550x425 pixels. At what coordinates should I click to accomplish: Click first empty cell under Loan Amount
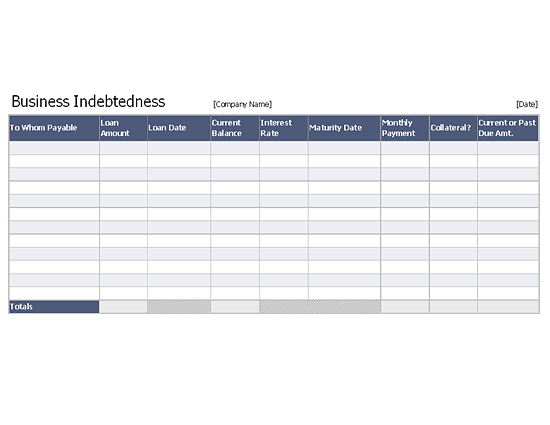point(123,148)
